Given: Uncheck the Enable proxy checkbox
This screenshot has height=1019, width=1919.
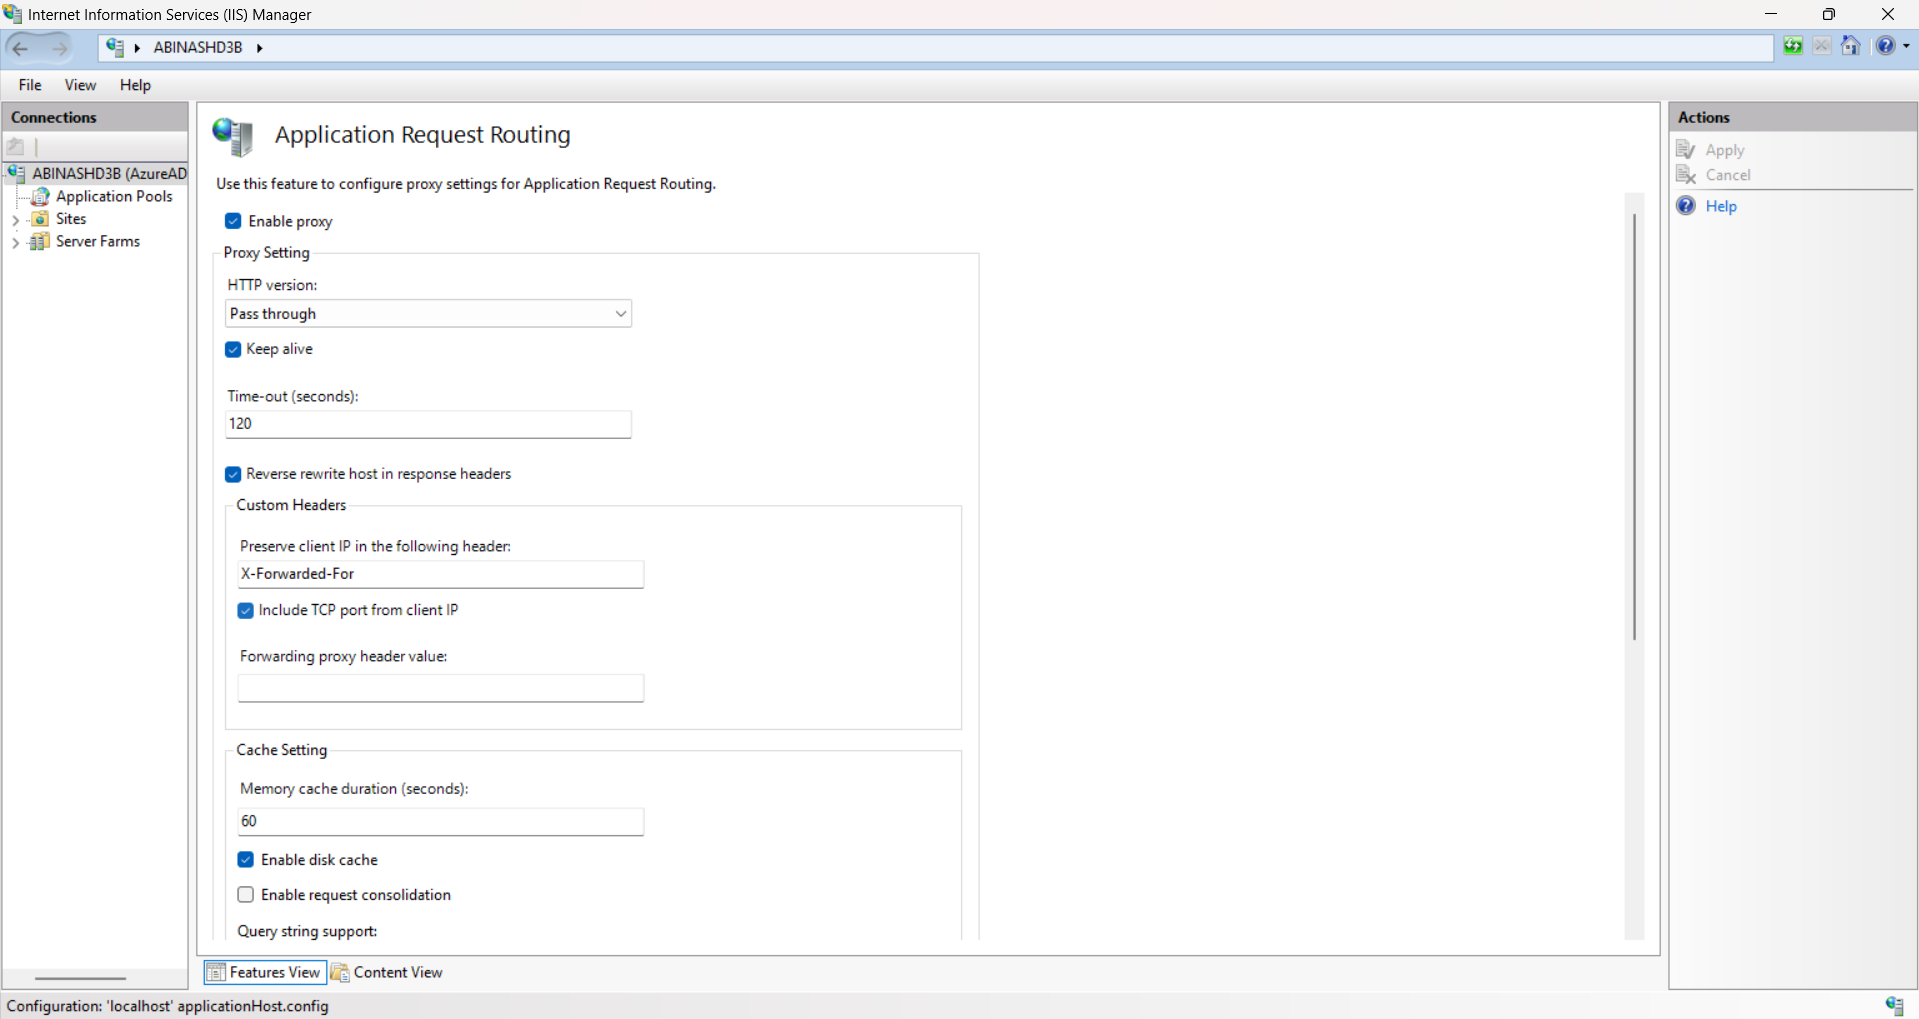Looking at the screenshot, I should (233, 221).
